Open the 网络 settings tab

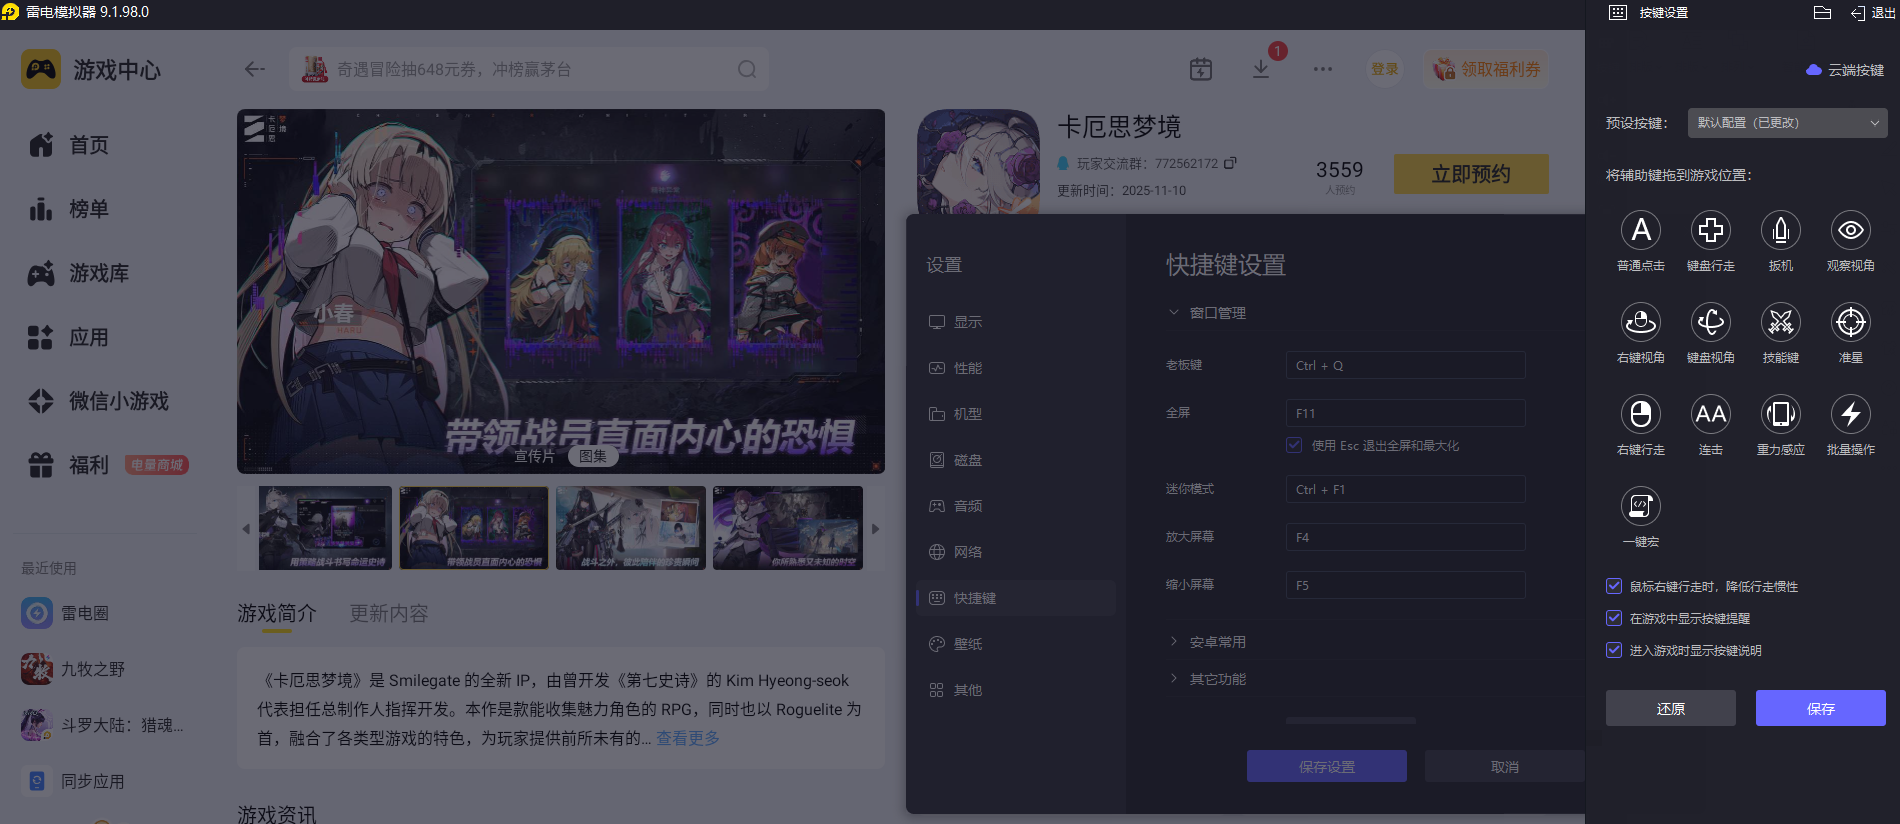[x=1016, y=552]
